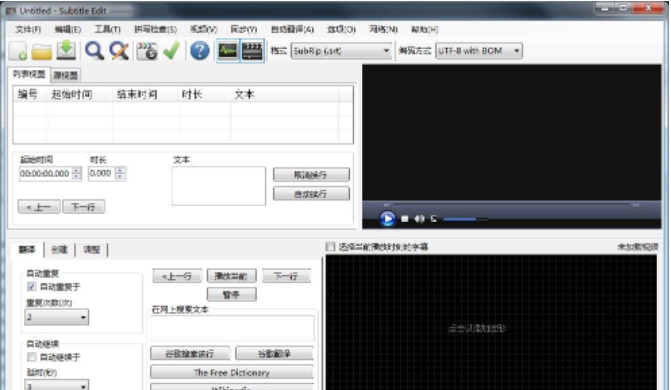Click the waveform area to add waveform
Viewport: 671px width, 390px height.
(x=491, y=323)
